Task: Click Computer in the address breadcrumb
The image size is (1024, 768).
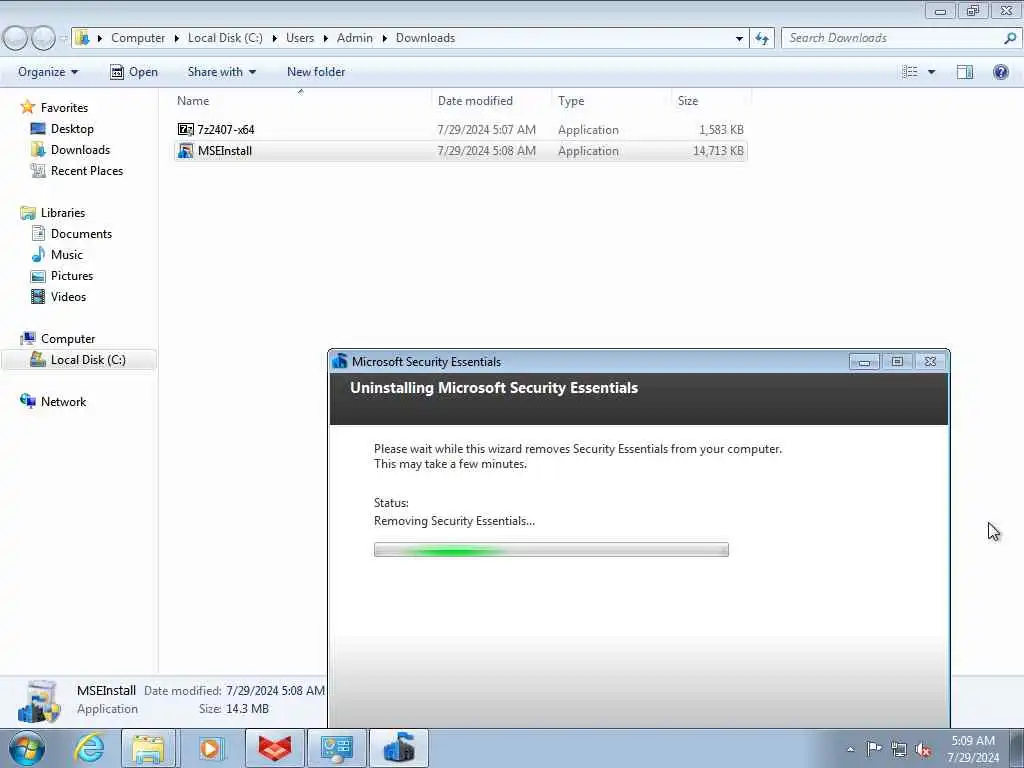Action: pyautogui.click(x=138, y=38)
